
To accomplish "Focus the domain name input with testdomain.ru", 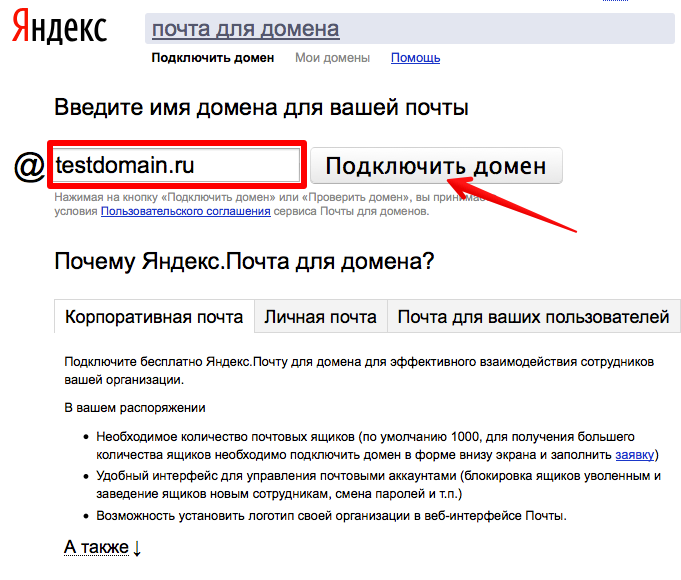I will pyautogui.click(x=175, y=165).
